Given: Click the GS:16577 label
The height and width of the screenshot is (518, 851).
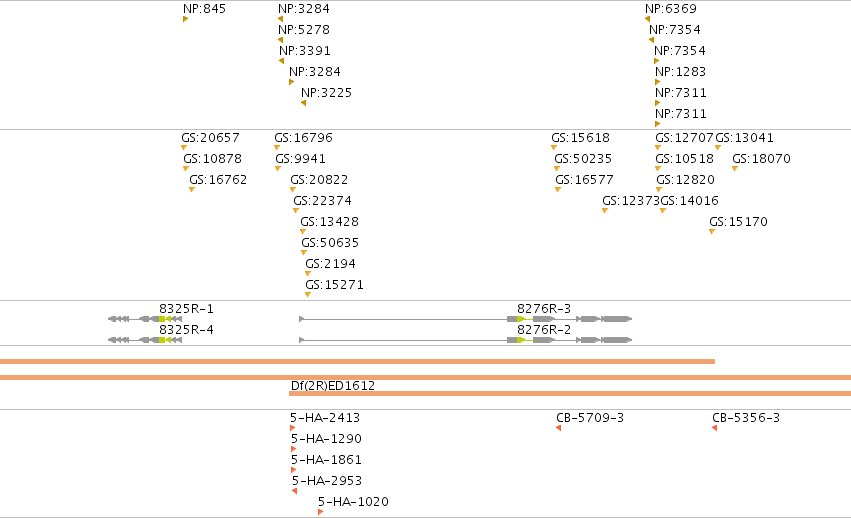Looking at the screenshot, I should (585, 180).
